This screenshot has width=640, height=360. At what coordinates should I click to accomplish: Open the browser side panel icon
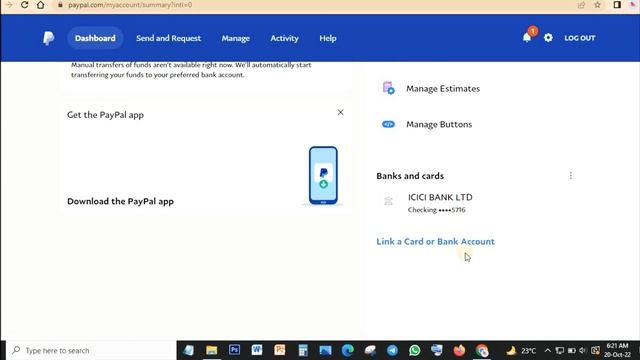(617, 5)
